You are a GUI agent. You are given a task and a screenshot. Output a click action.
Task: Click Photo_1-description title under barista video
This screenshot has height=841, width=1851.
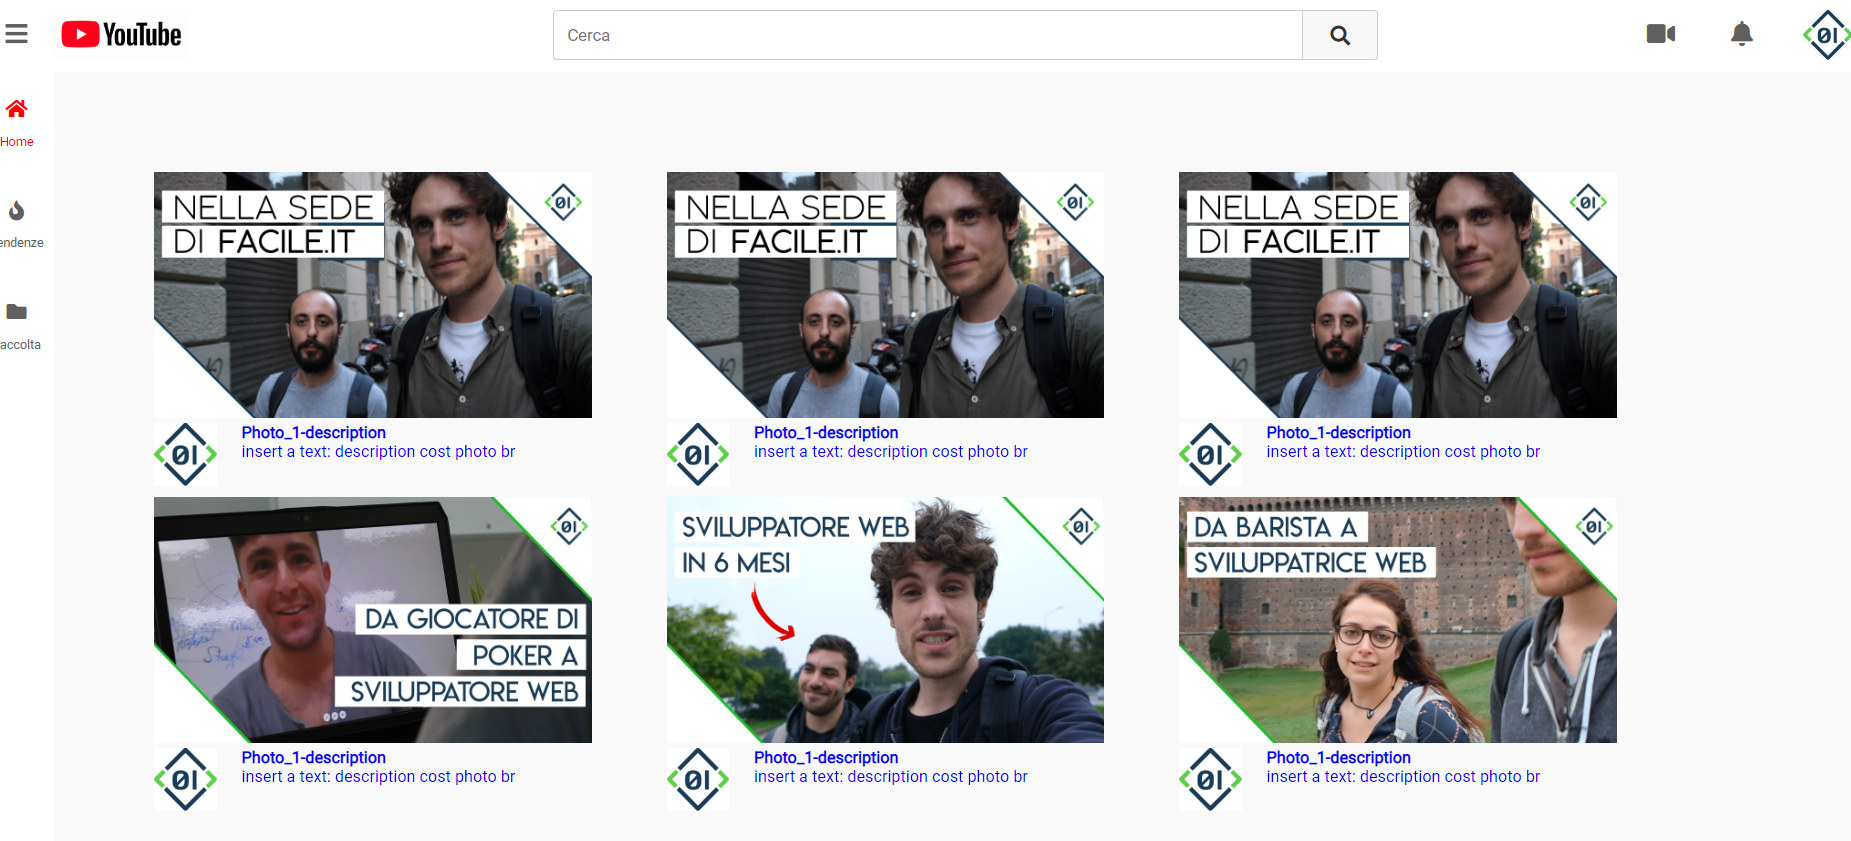pyautogui.click(x=1339, y=758)
